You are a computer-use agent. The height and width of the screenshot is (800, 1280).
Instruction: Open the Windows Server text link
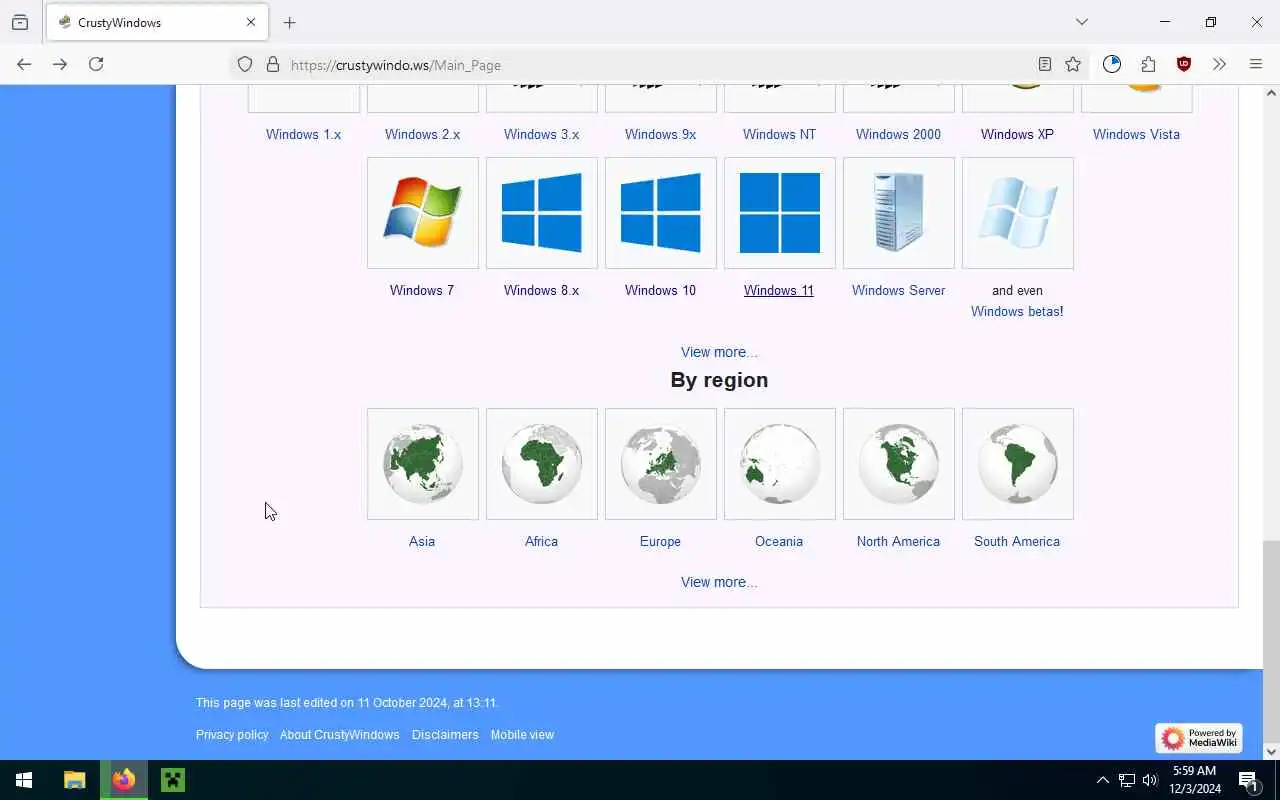[898, 290]
